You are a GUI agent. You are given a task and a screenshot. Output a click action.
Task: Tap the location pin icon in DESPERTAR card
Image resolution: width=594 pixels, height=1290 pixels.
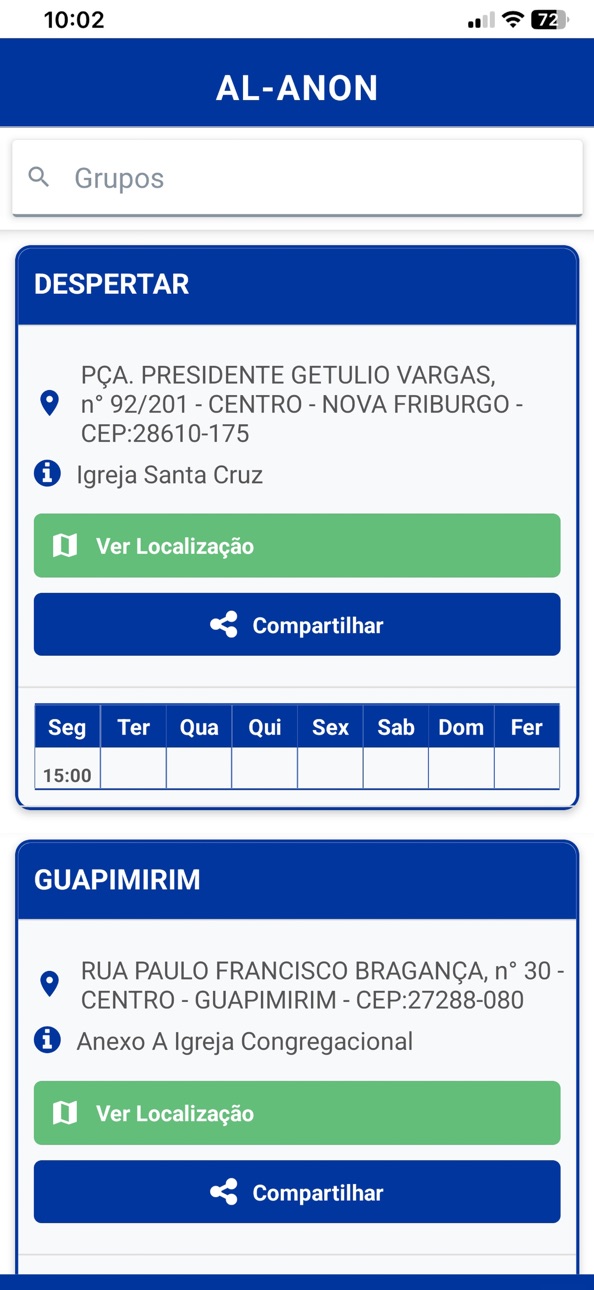tap(49, 404)
